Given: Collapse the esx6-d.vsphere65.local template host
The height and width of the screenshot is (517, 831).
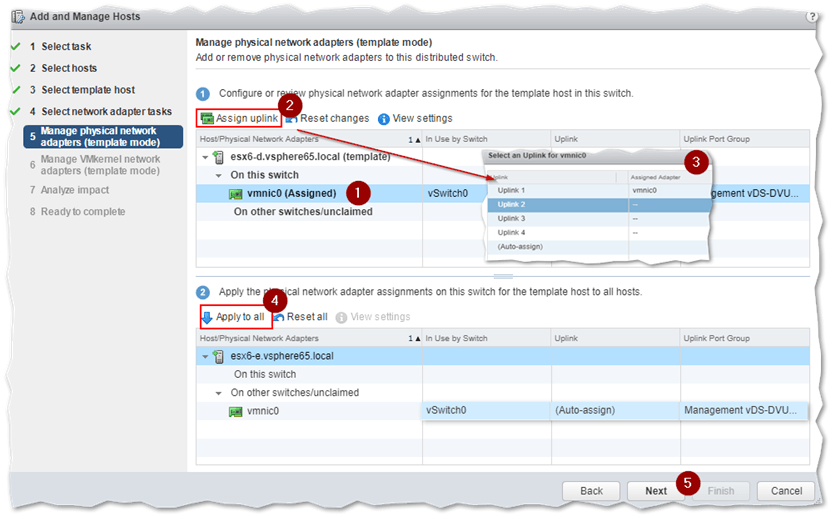Looking at the screenshot, I should [205, 157].
